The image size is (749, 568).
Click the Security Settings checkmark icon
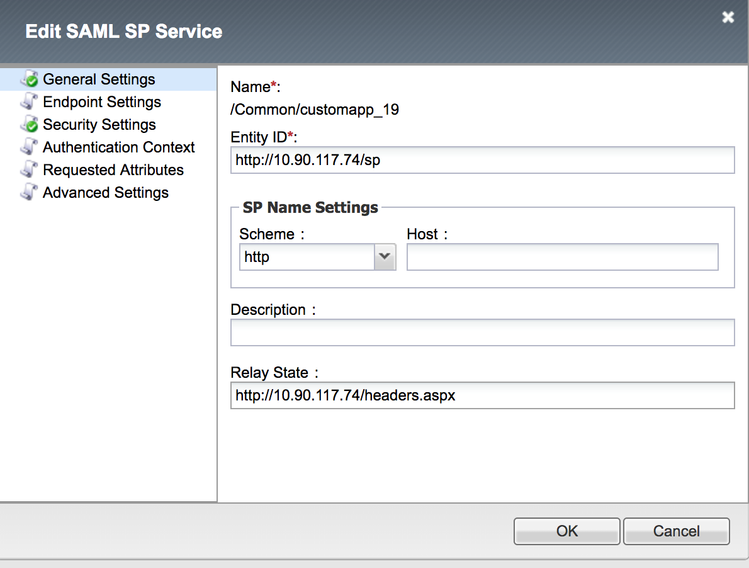pos(29,125)
